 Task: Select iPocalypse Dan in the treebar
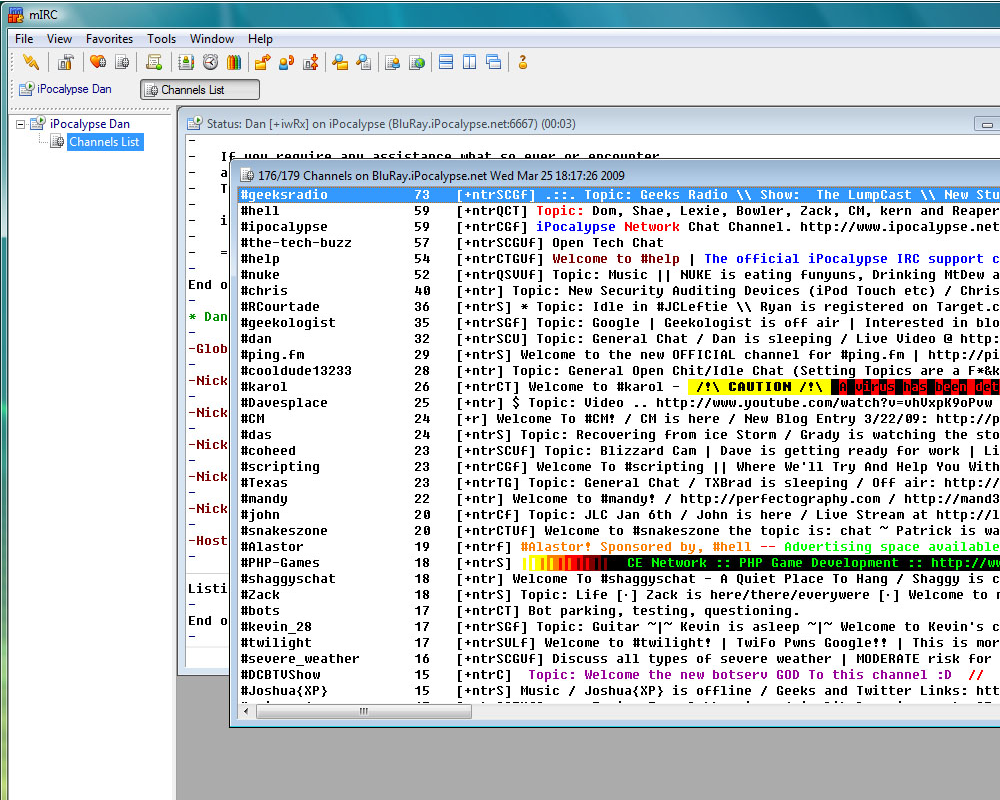pos(90,124)
